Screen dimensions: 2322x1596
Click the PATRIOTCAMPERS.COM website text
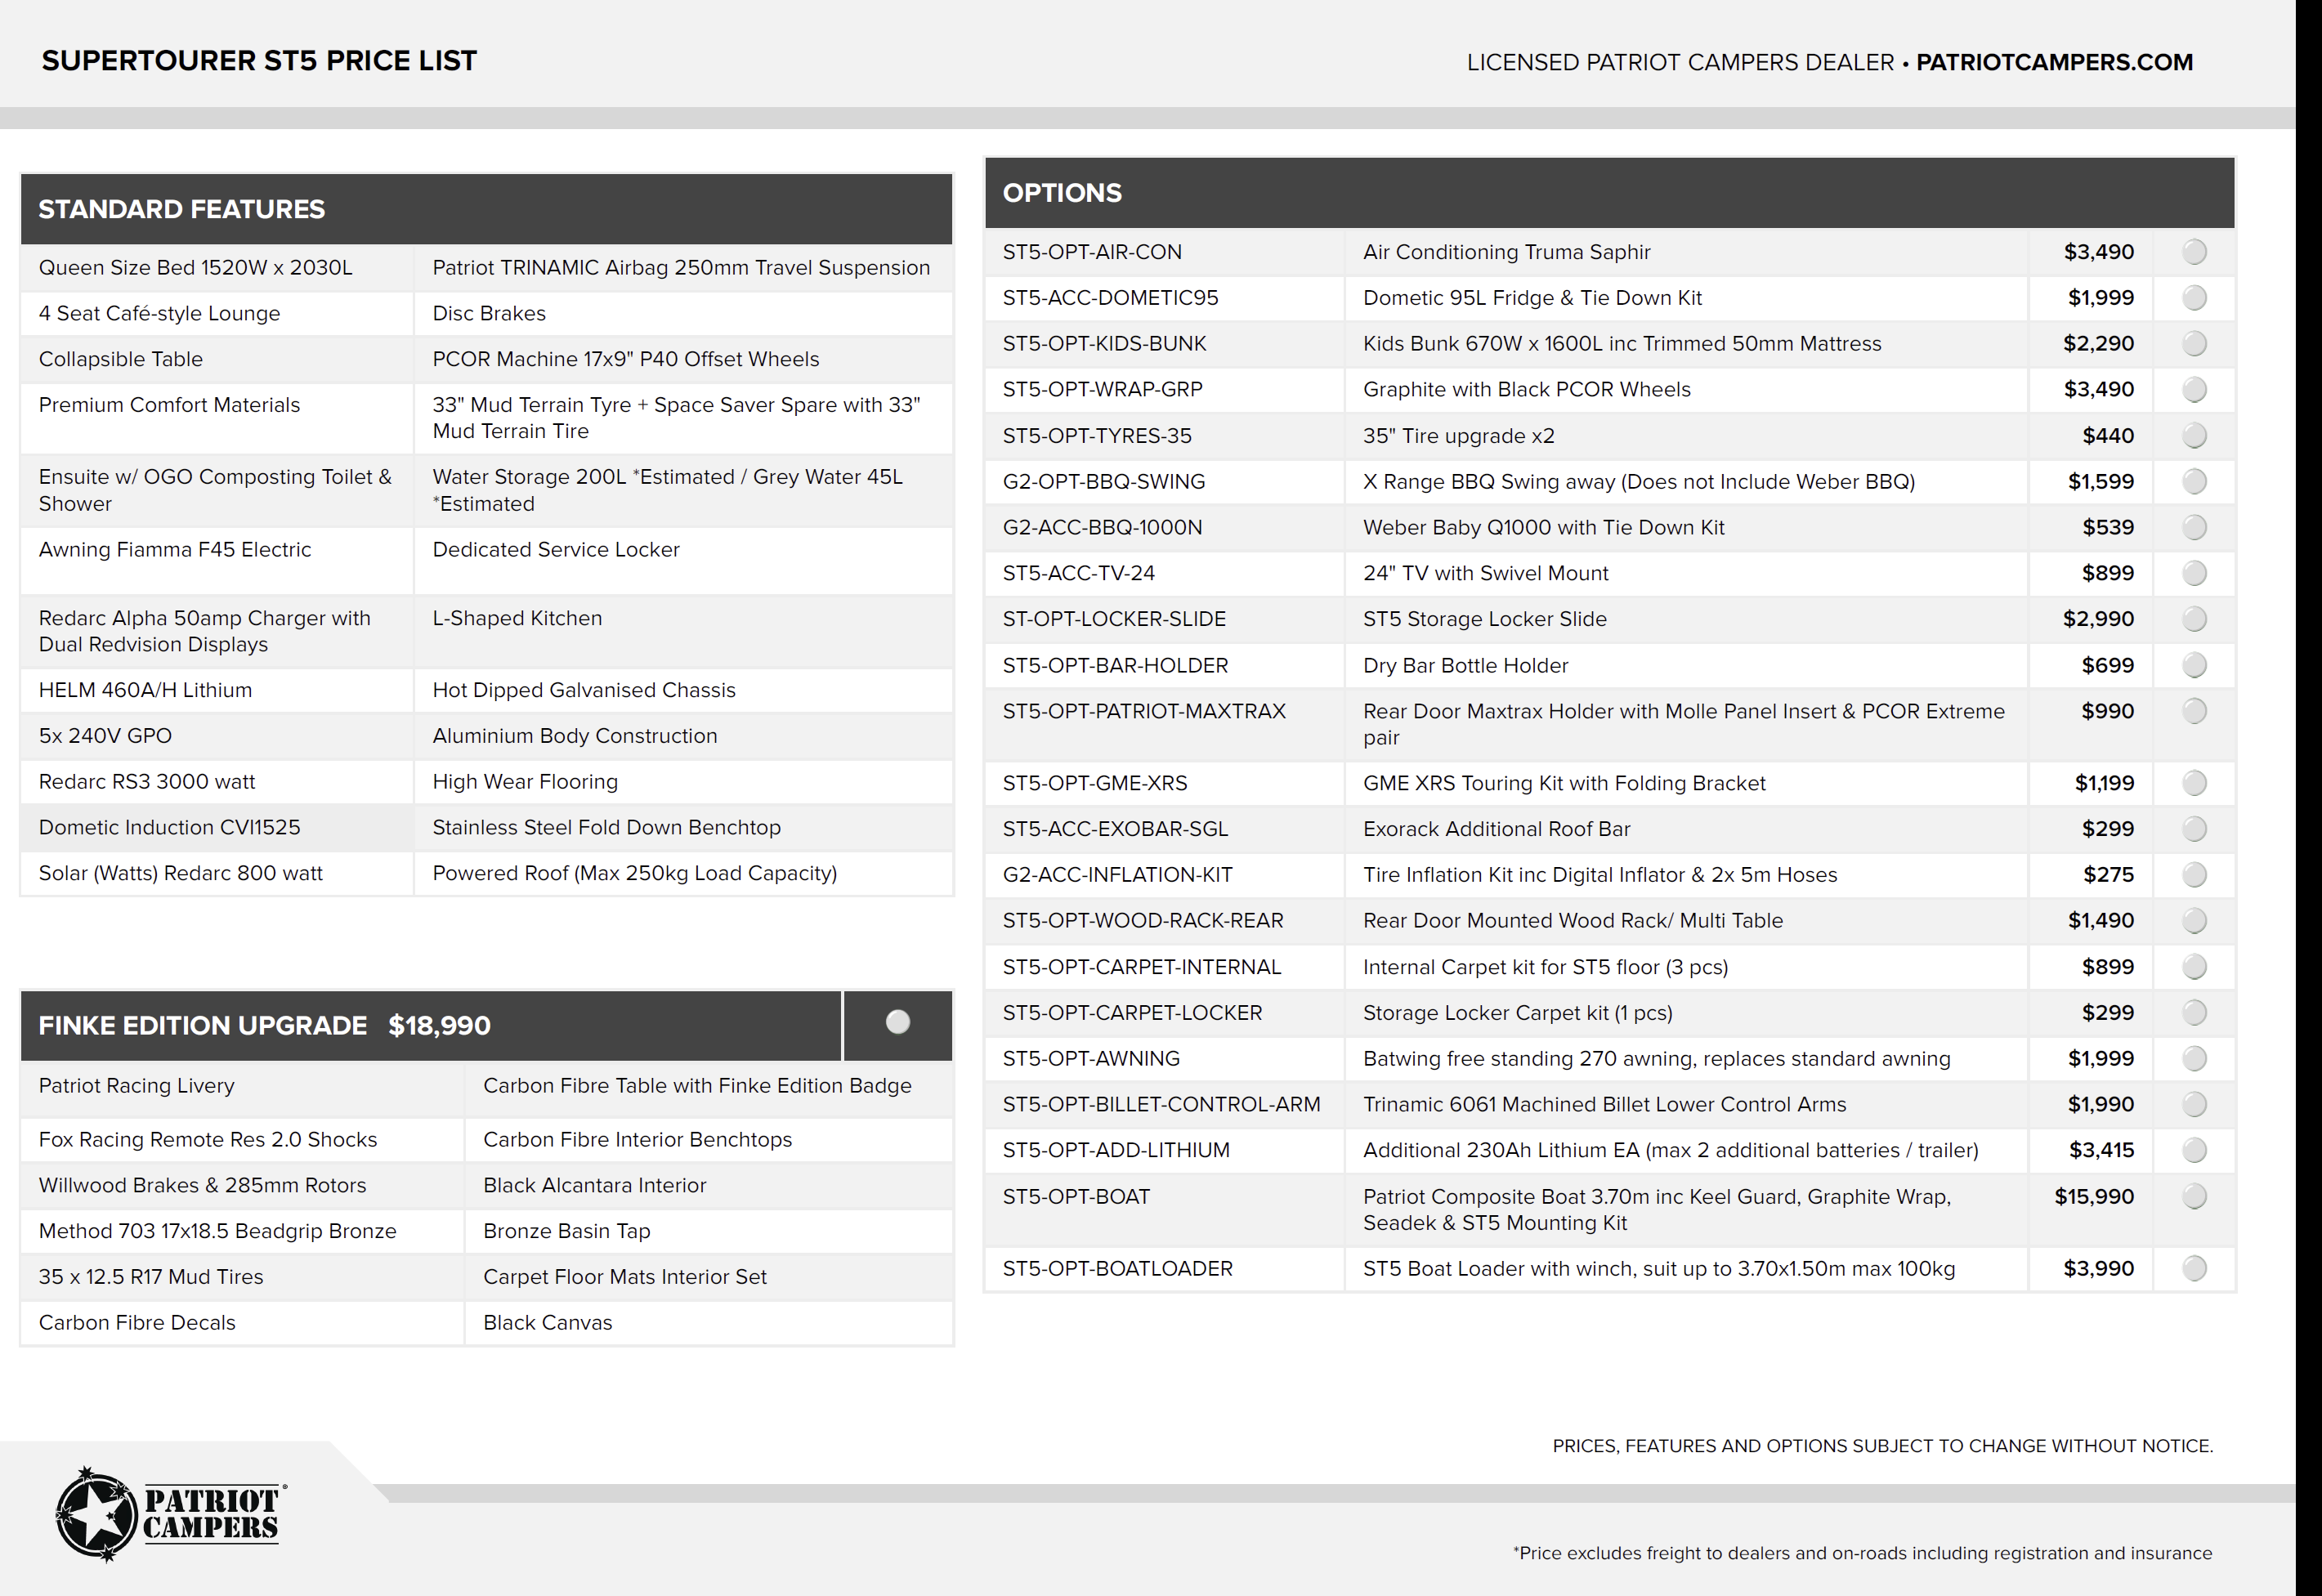(x=2053, y=62)
